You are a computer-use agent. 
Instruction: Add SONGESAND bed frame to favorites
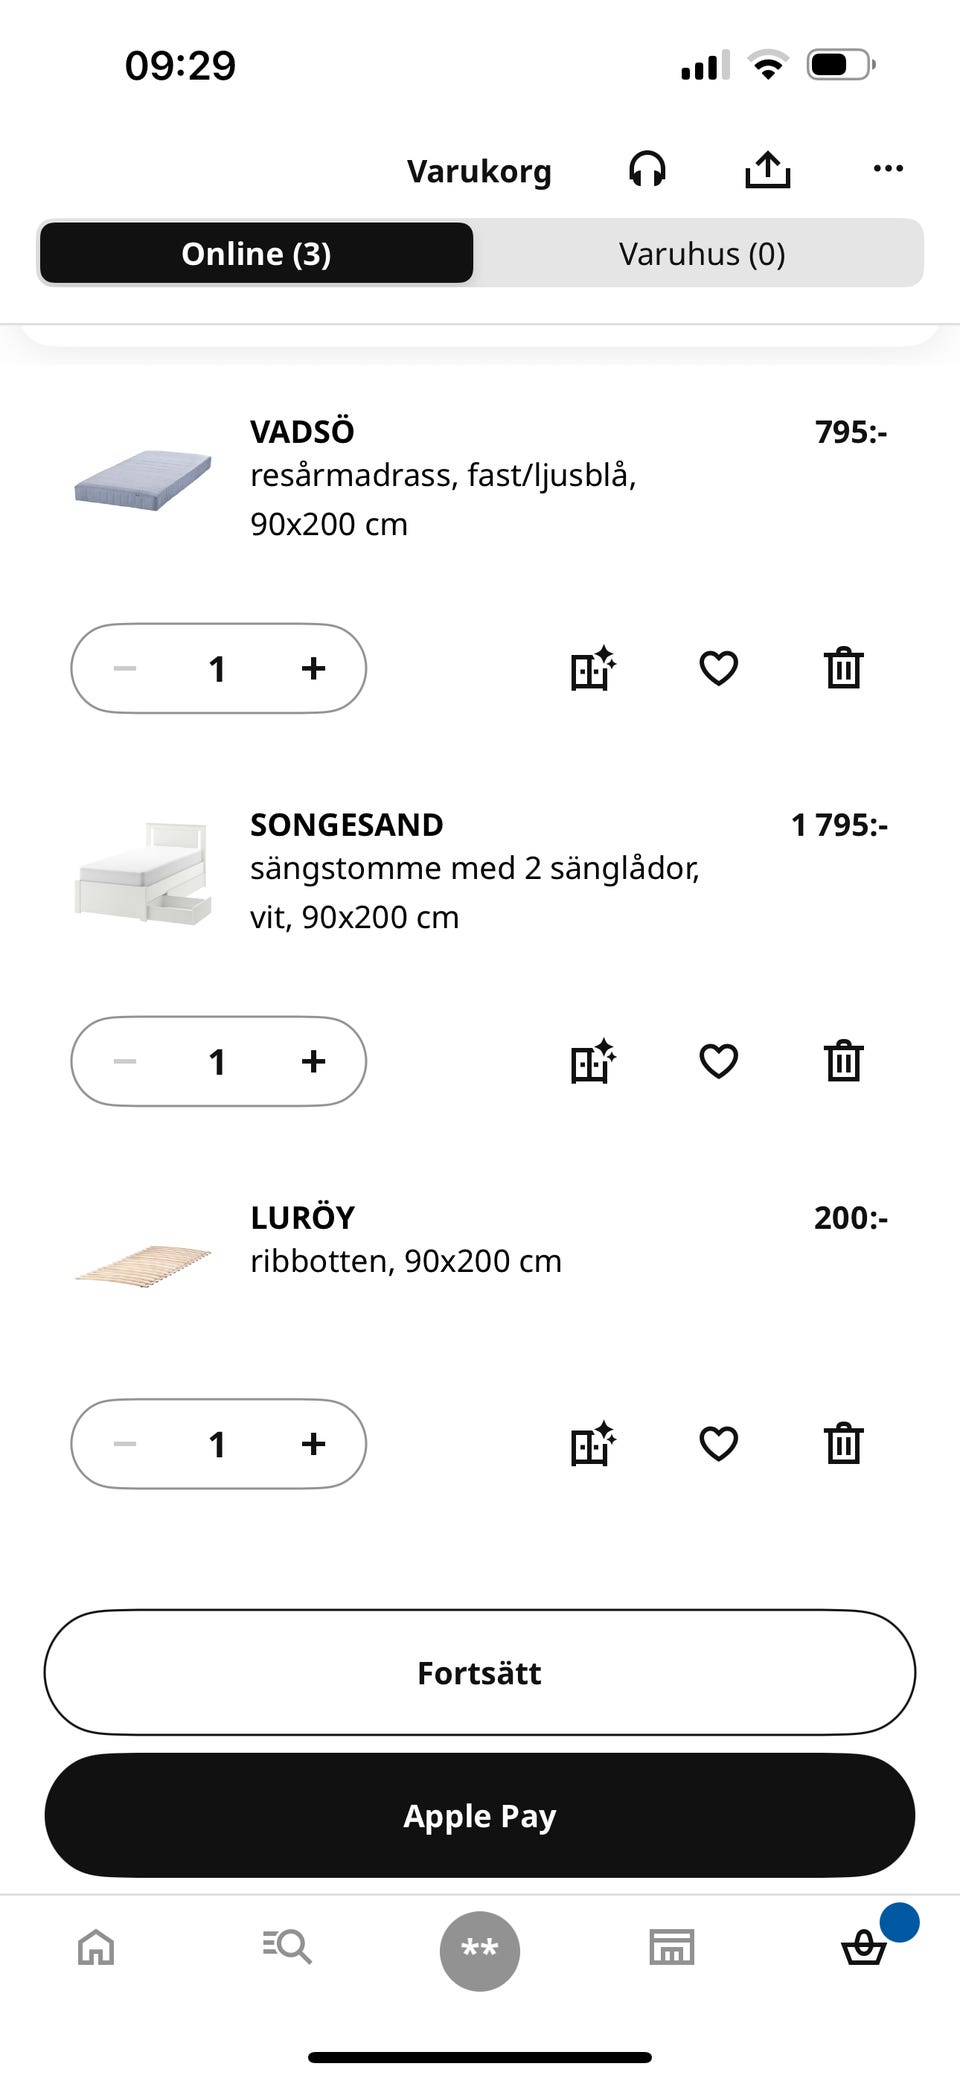[718, 1061]
